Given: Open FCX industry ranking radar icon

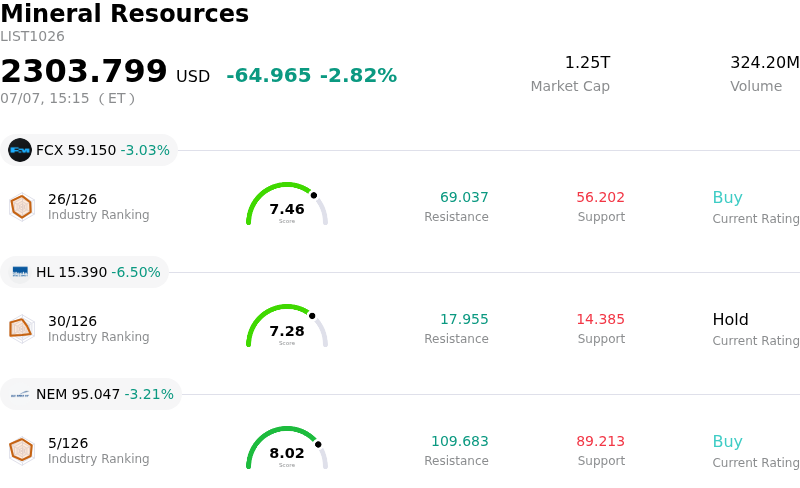Looking at the screenshot, I should click(x=22, y=207).
